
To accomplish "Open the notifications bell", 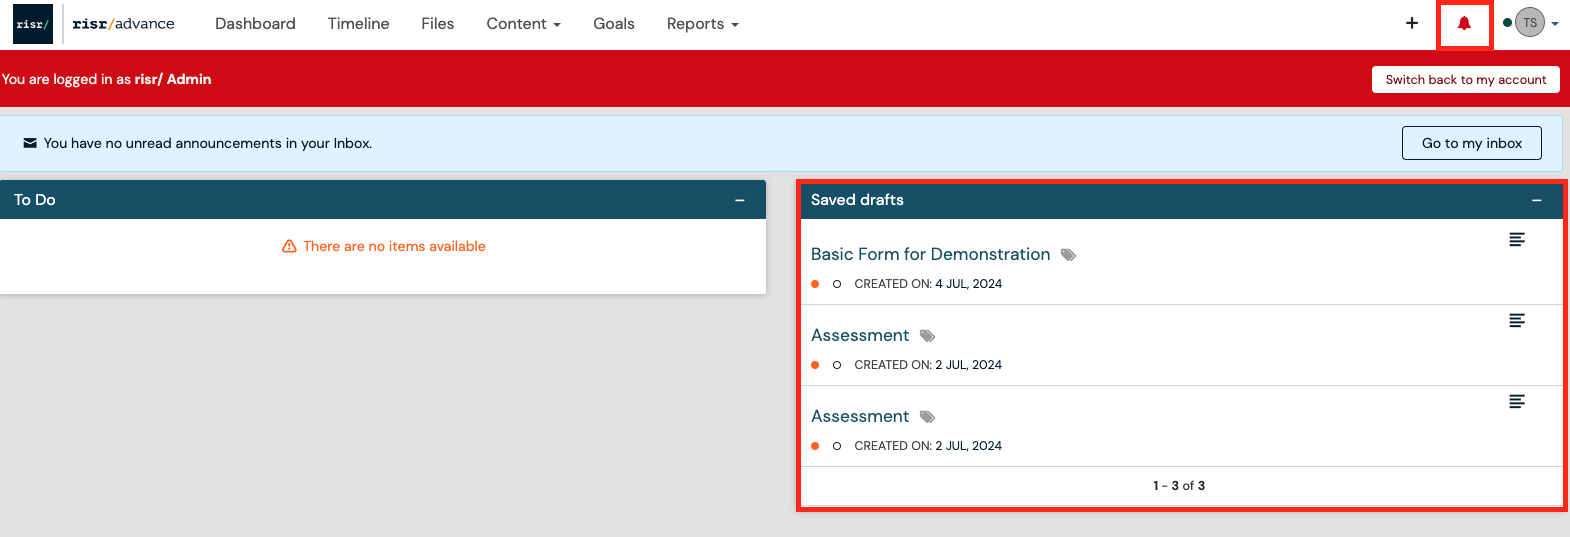I will click(1464, 24).
